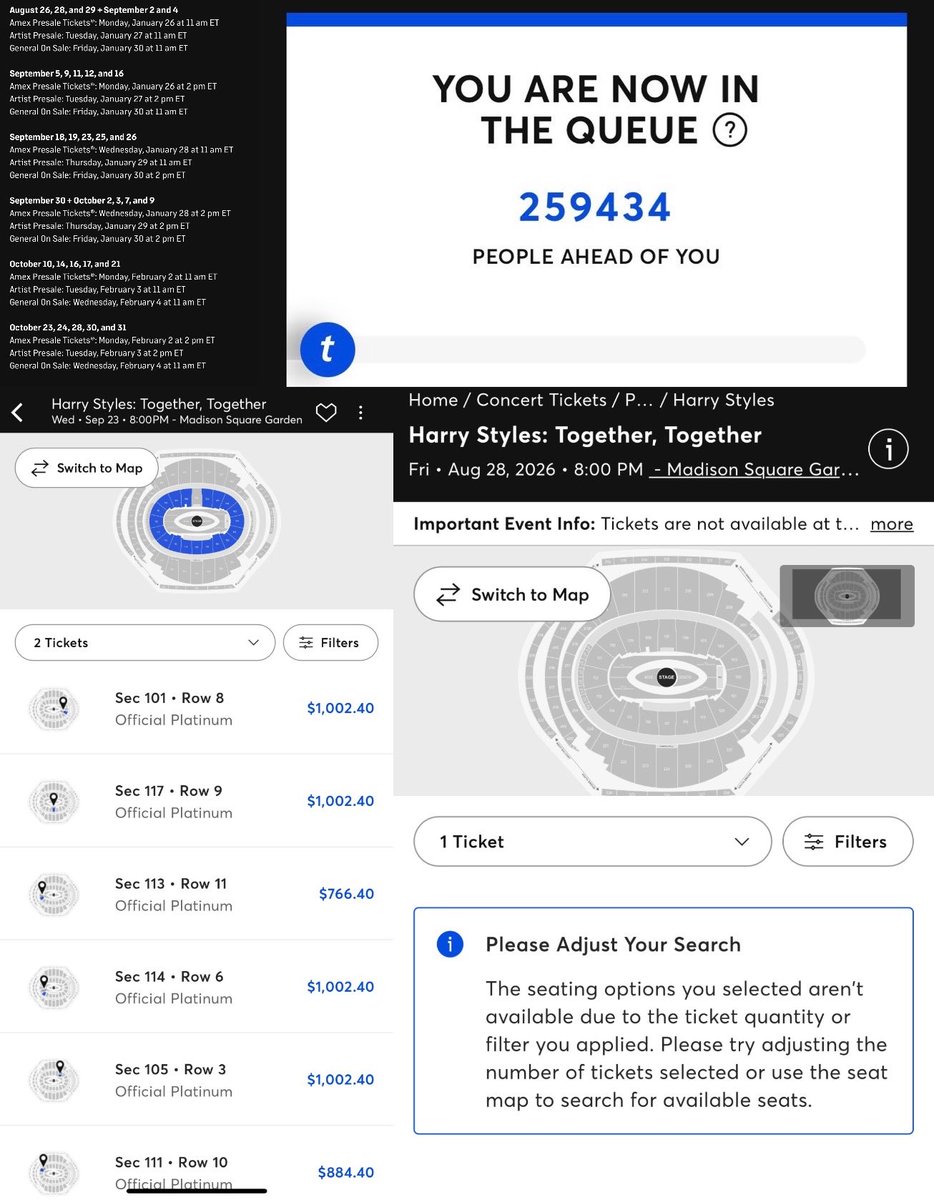This screenshot has height=1200, width=934.
Task: Open queue help question mark icon
Action: click(x=730, y=130)
